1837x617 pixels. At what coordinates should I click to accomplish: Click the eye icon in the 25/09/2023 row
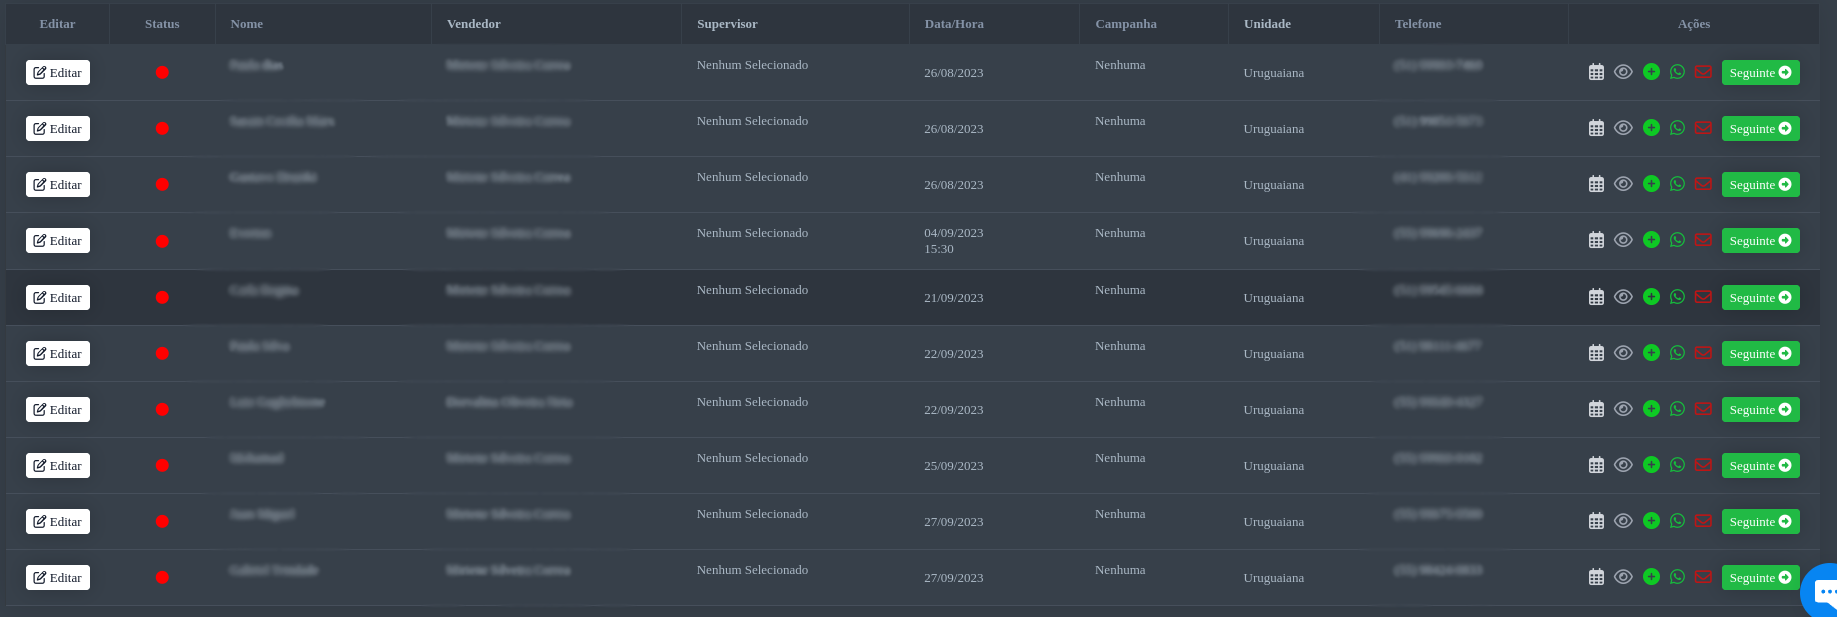click(1623, 465)
